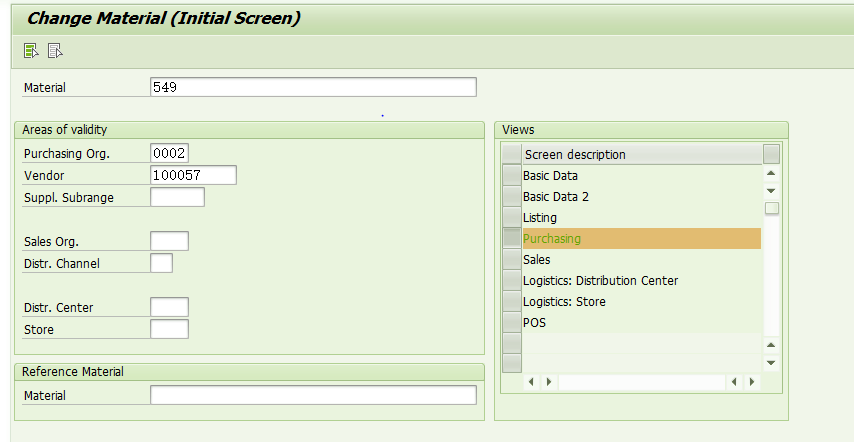Image resolution: width=854 pixels, height=442 pixels.
Task: Select the POS view row
Action: 642,323
